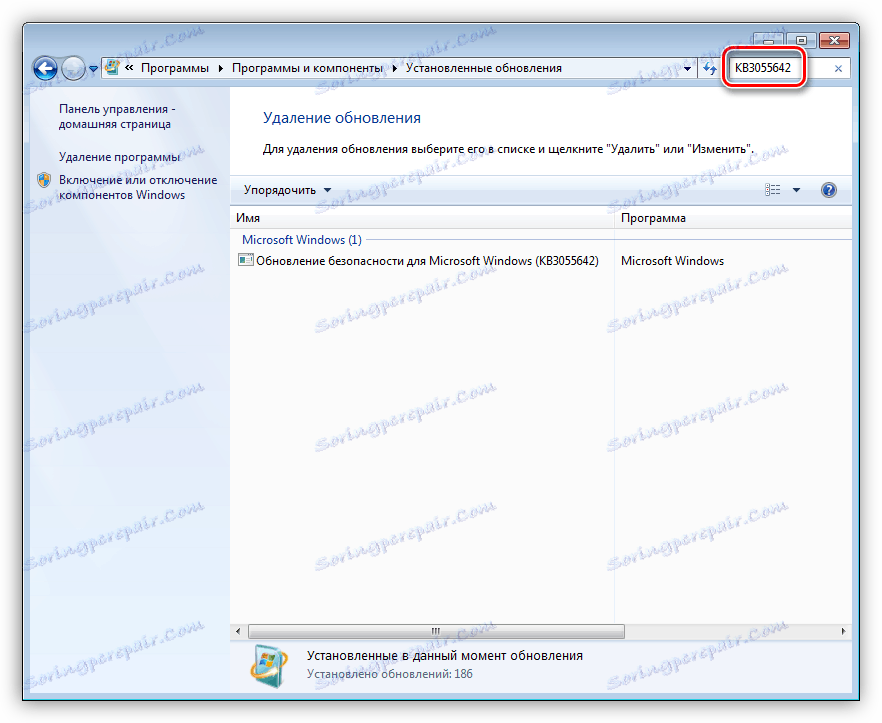882x723 pixels.
Task: Refresh the view with the refresh arrows icon
Action: (710, 69)
